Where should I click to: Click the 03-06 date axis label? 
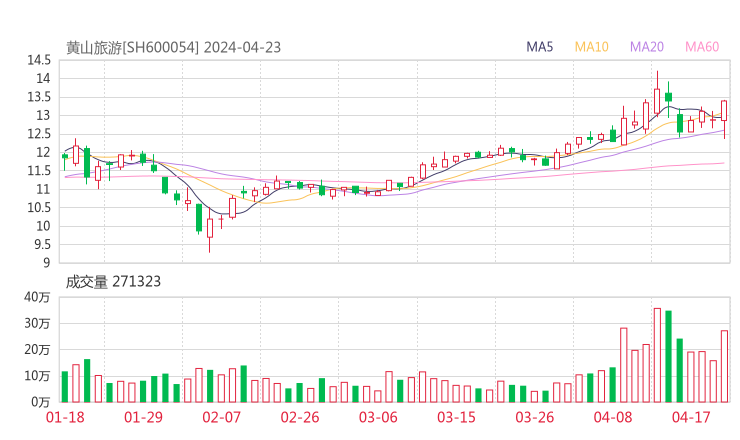[378, 417]
